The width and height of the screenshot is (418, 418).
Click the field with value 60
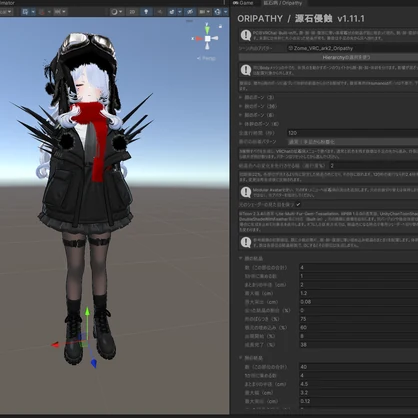(358, 328)
